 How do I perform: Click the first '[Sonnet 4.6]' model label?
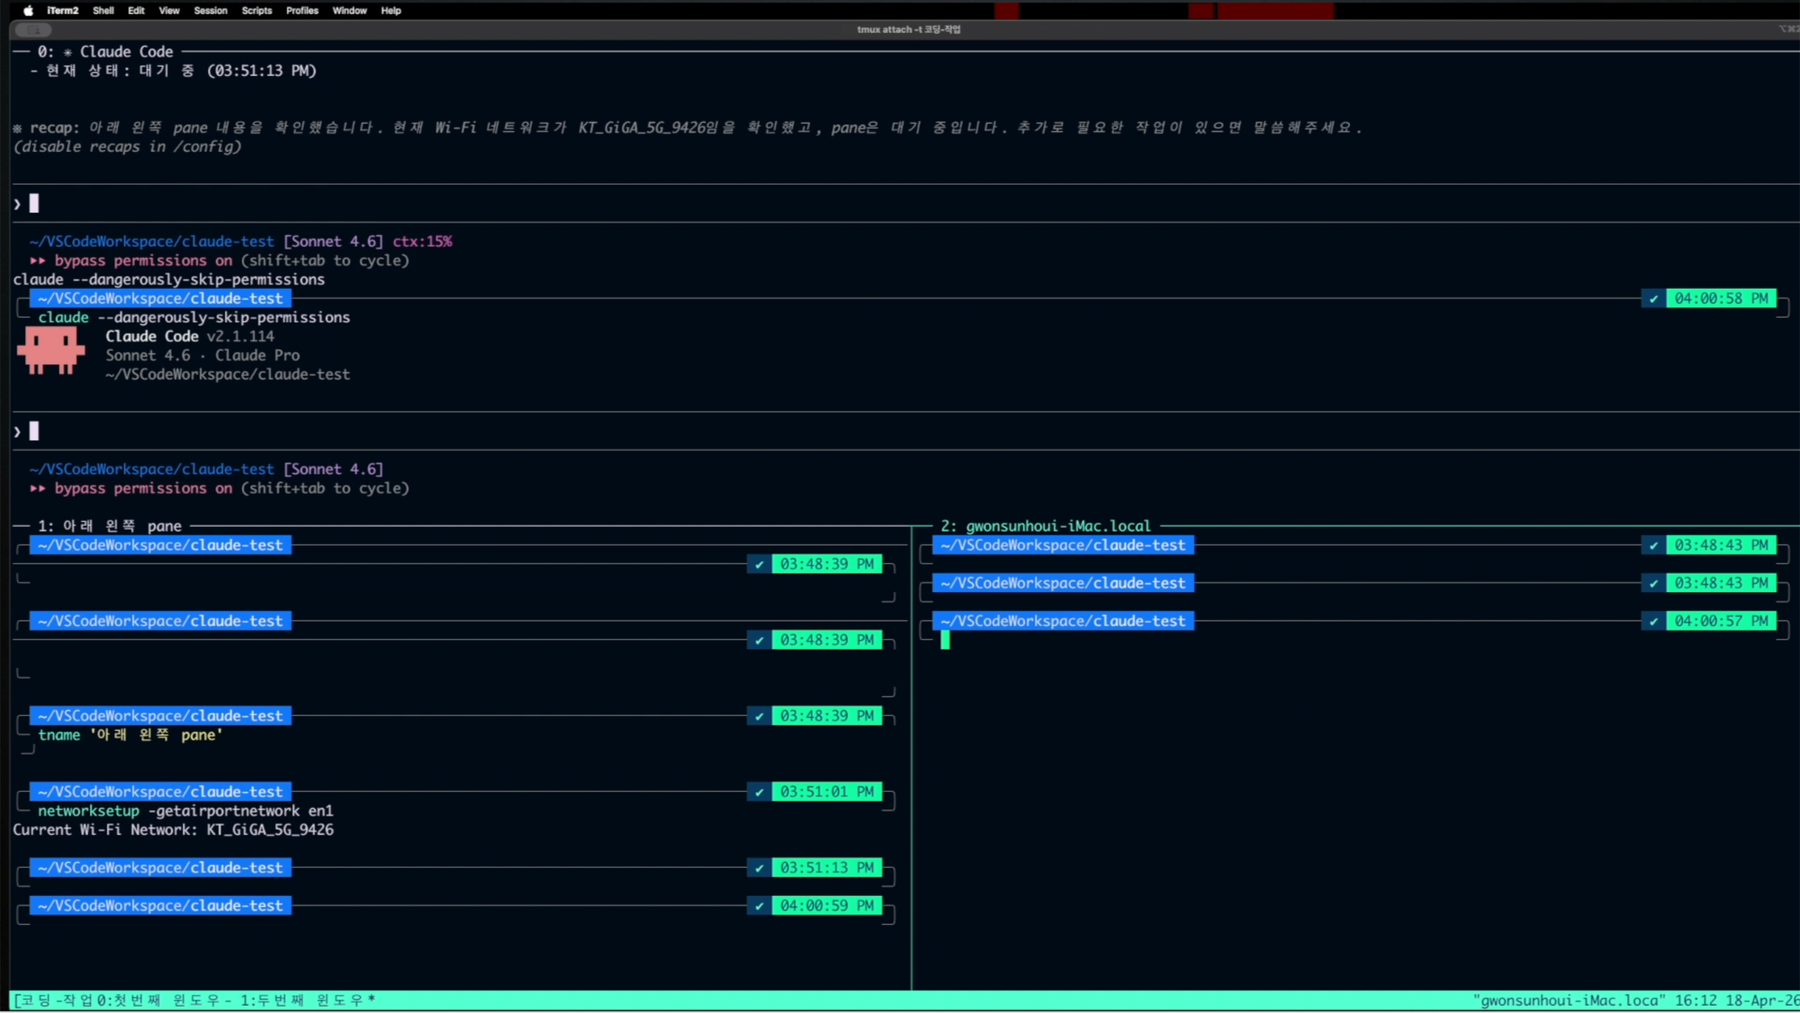pos(333,241)
